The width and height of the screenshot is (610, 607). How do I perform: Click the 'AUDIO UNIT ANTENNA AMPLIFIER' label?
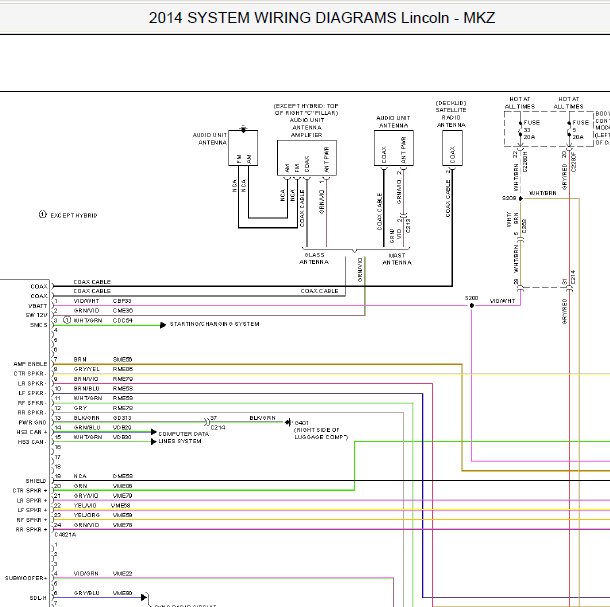point(307,127)
